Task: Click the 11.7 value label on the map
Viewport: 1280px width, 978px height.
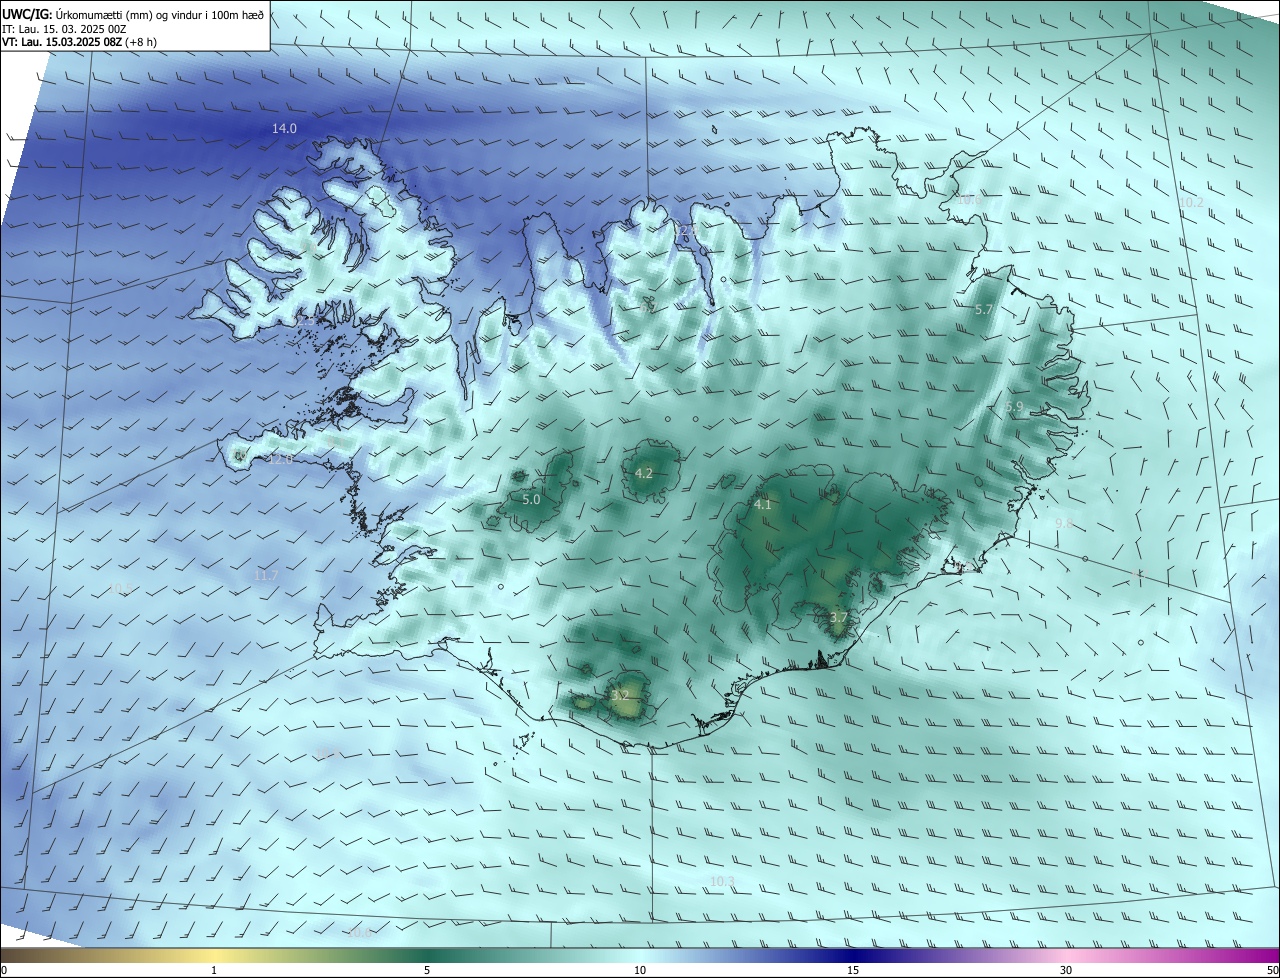Action: tap(266, 576)
